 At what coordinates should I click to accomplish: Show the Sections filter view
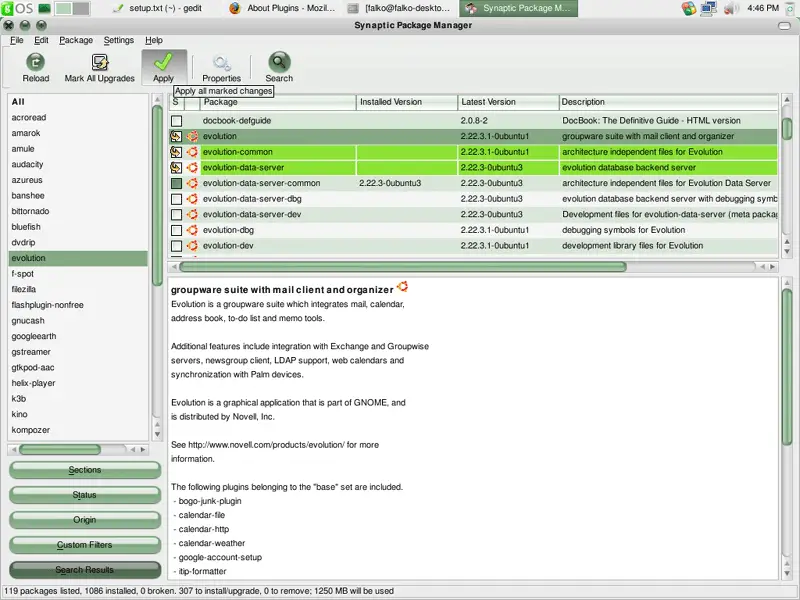pyautogui.click(x=85, y=470)
